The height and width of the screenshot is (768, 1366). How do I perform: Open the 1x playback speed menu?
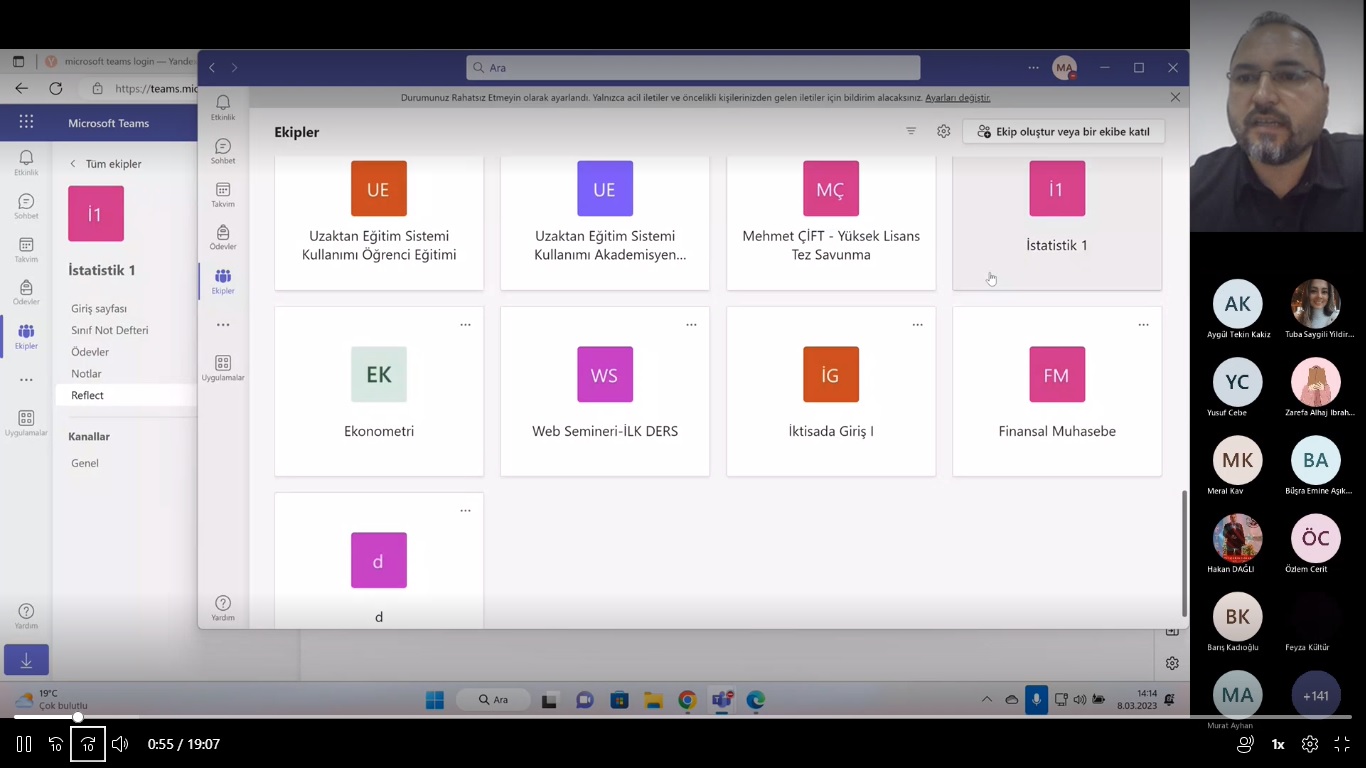coord(1278,744)
